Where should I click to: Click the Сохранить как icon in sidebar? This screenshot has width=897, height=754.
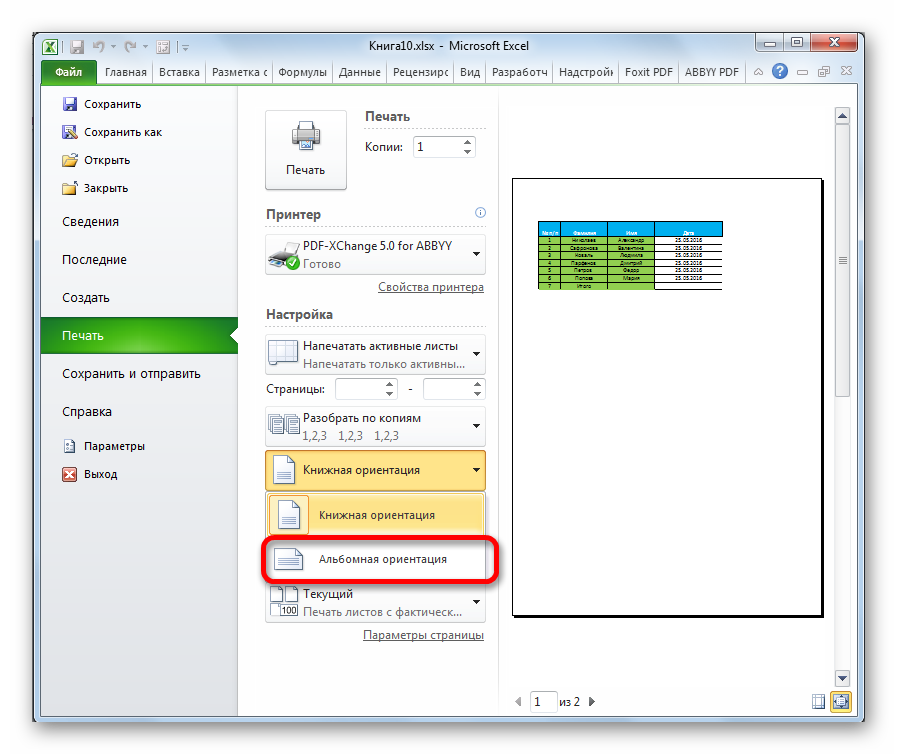tap(70, 132)
